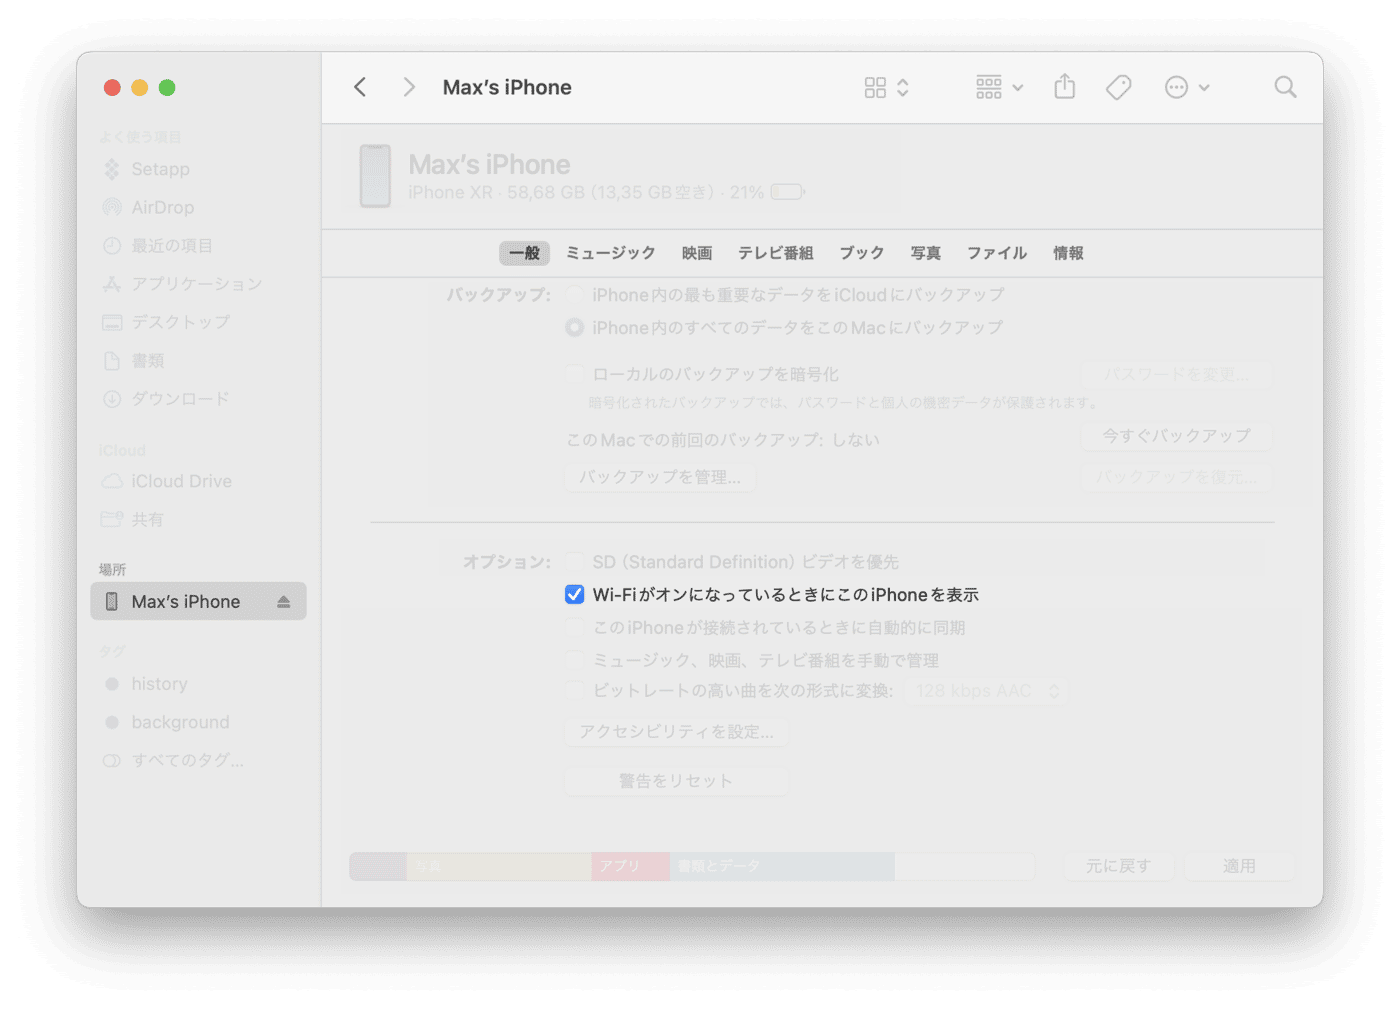Switch to the 一般 tab
1400x1009 pixels.
pyautogui.click(x=524, y=253)
